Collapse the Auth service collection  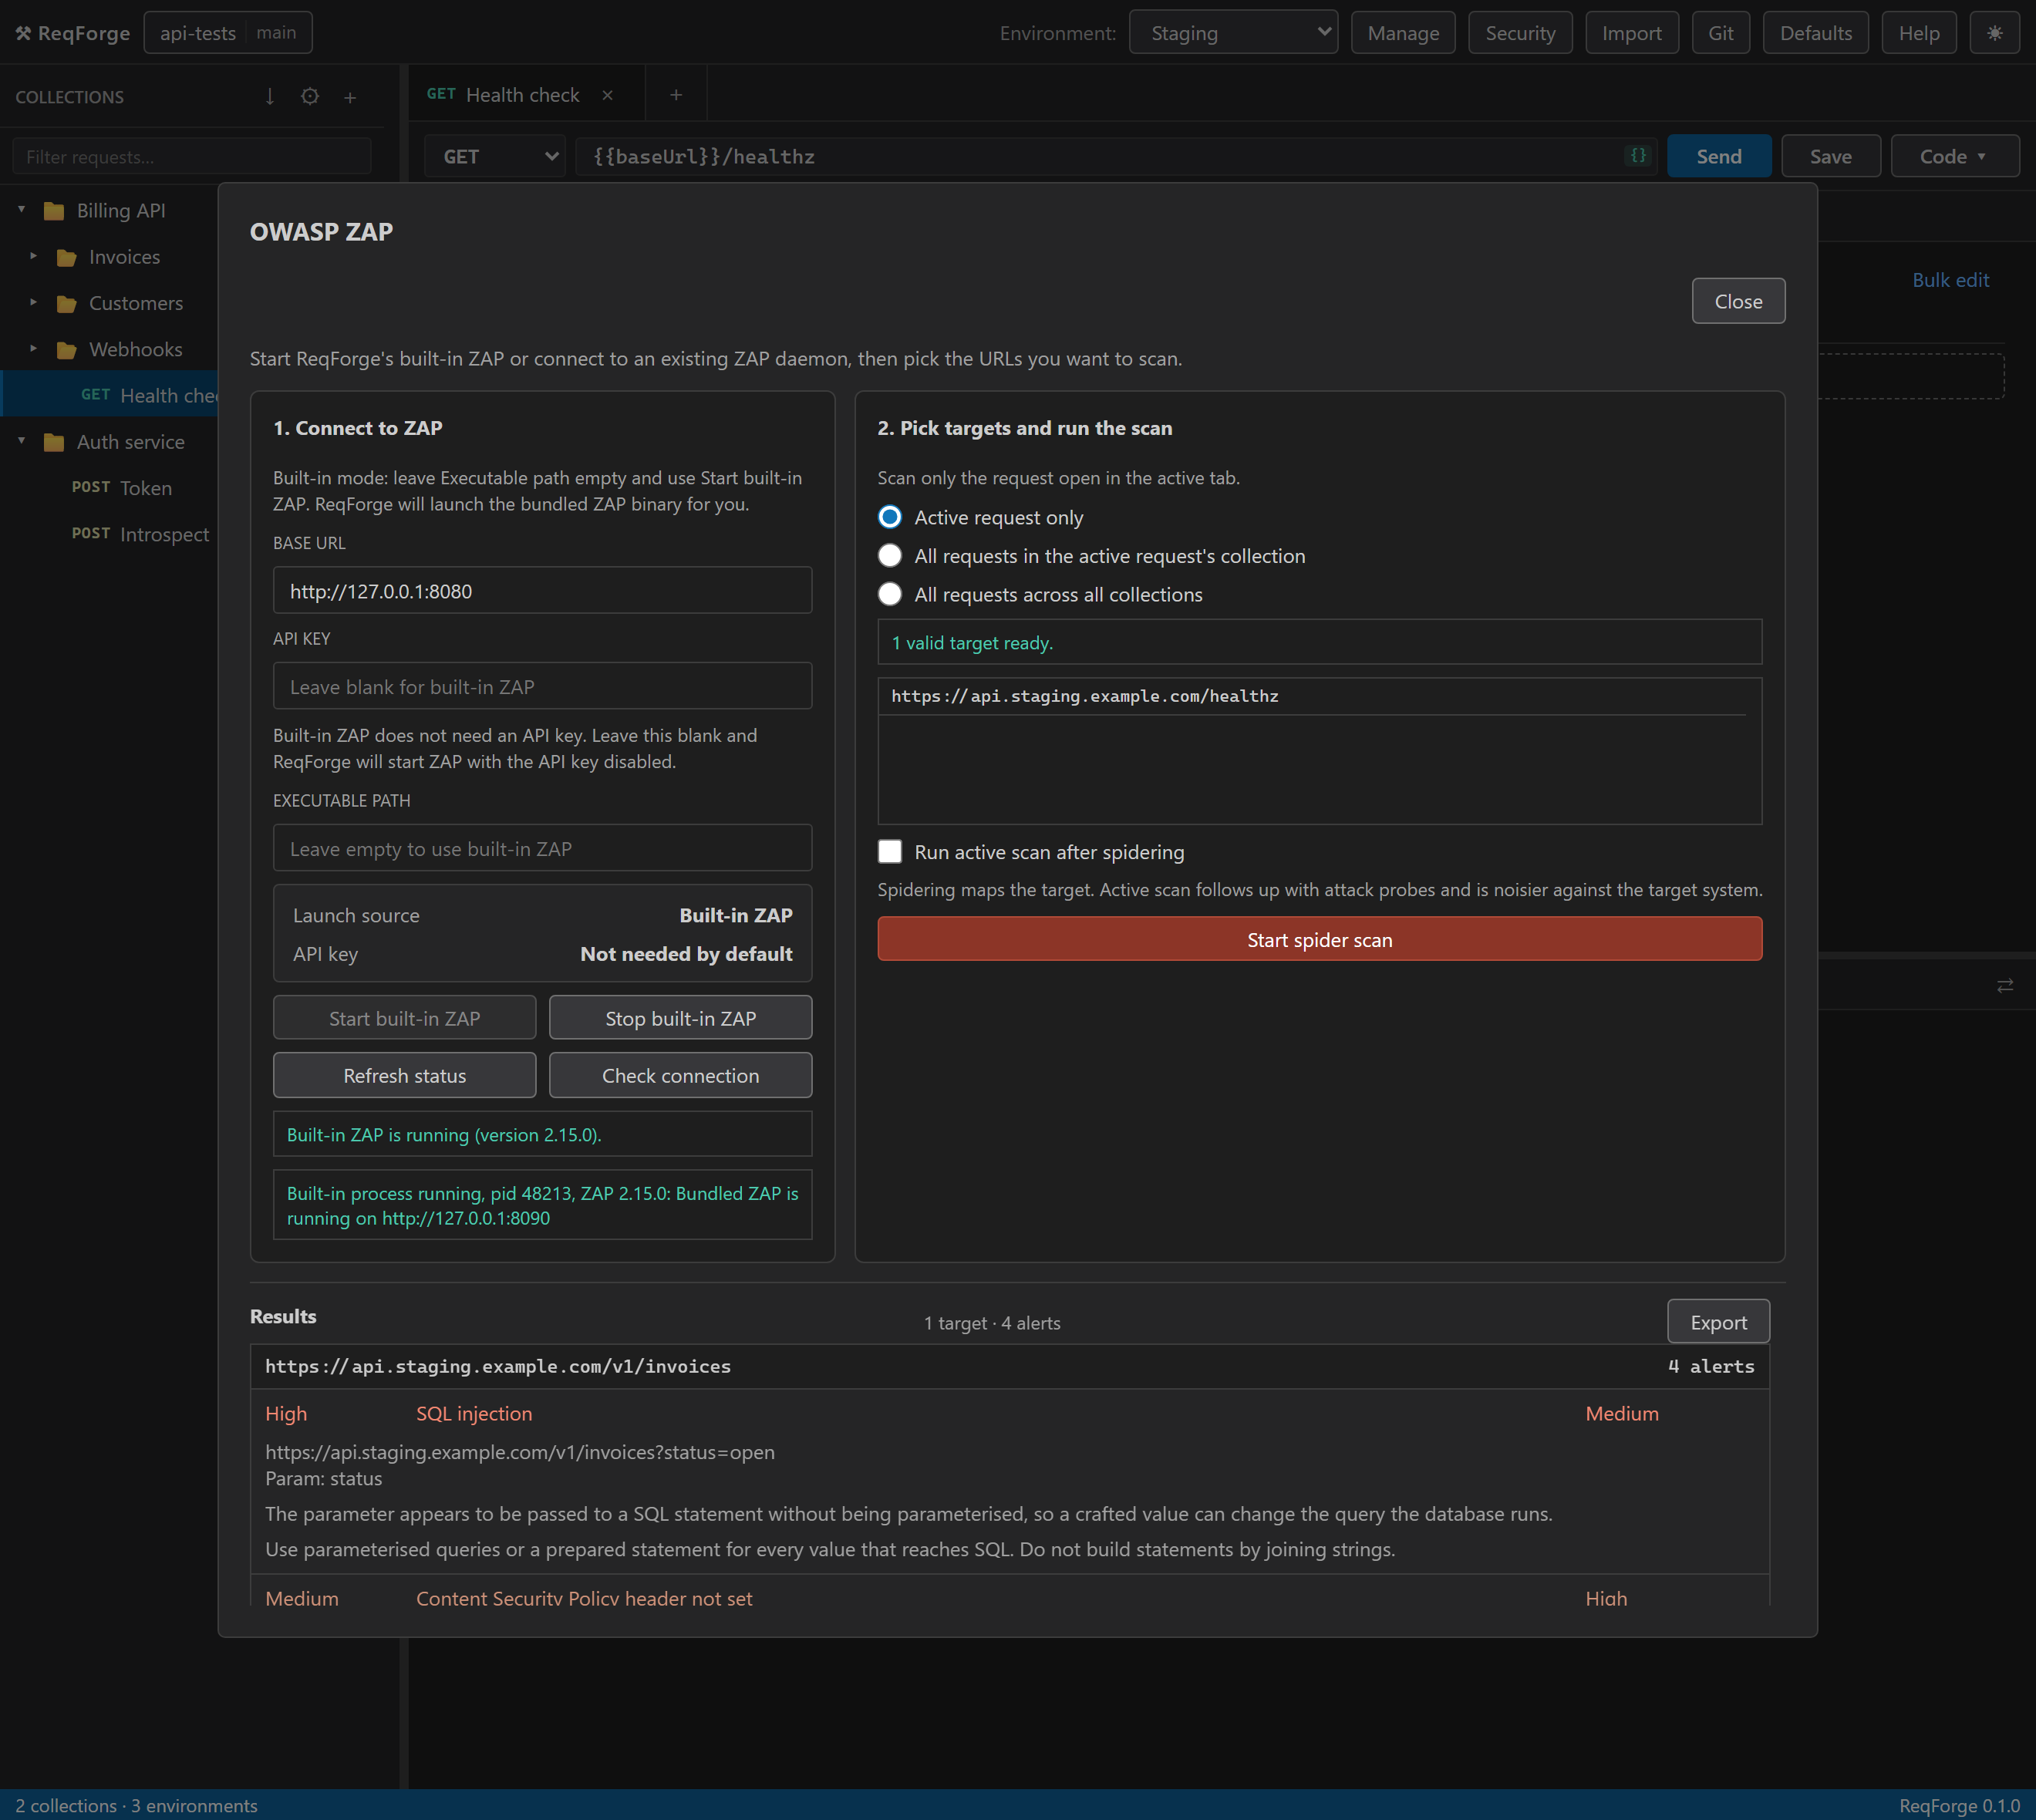(22, 441)
